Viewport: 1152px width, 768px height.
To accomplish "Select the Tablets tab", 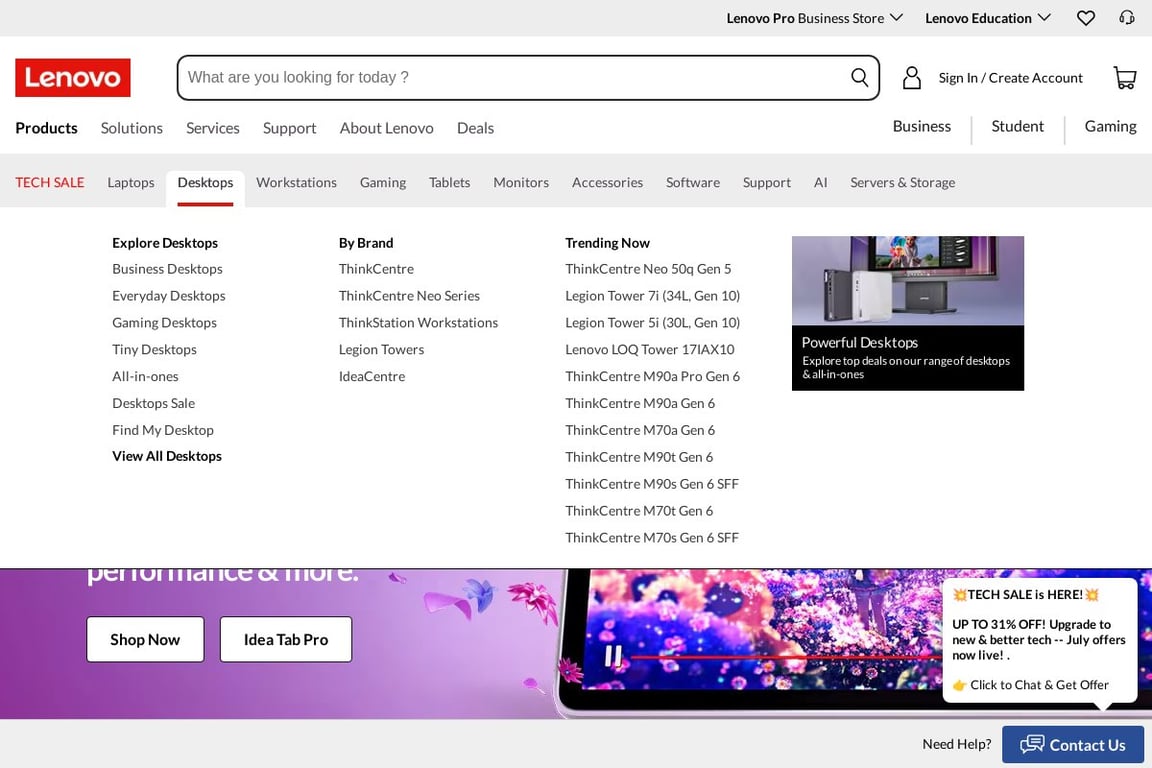I will pyautogui.click(x=450, y=182).
